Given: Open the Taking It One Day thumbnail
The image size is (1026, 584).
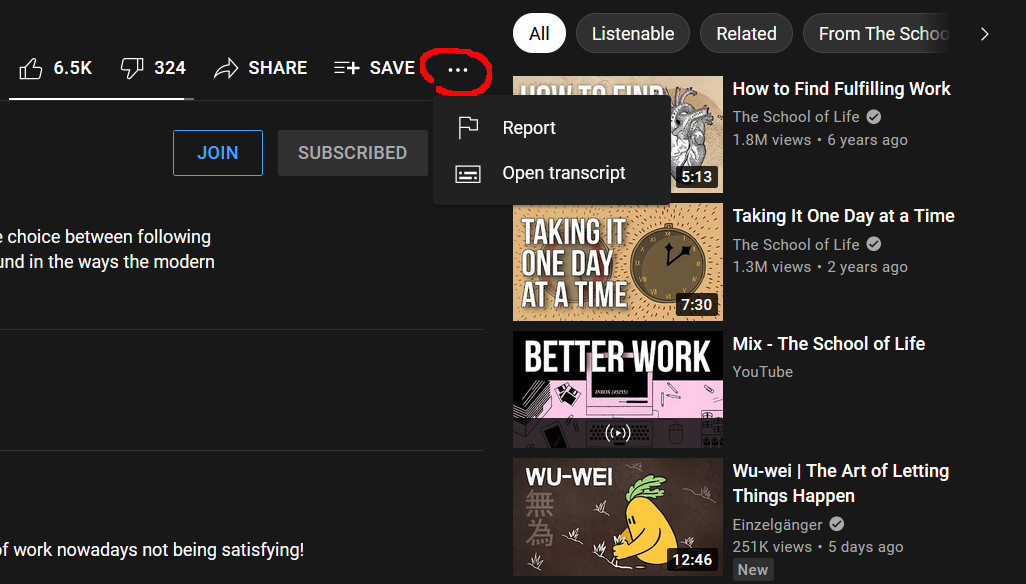Looking at the screenshot, I should point(617,262).
